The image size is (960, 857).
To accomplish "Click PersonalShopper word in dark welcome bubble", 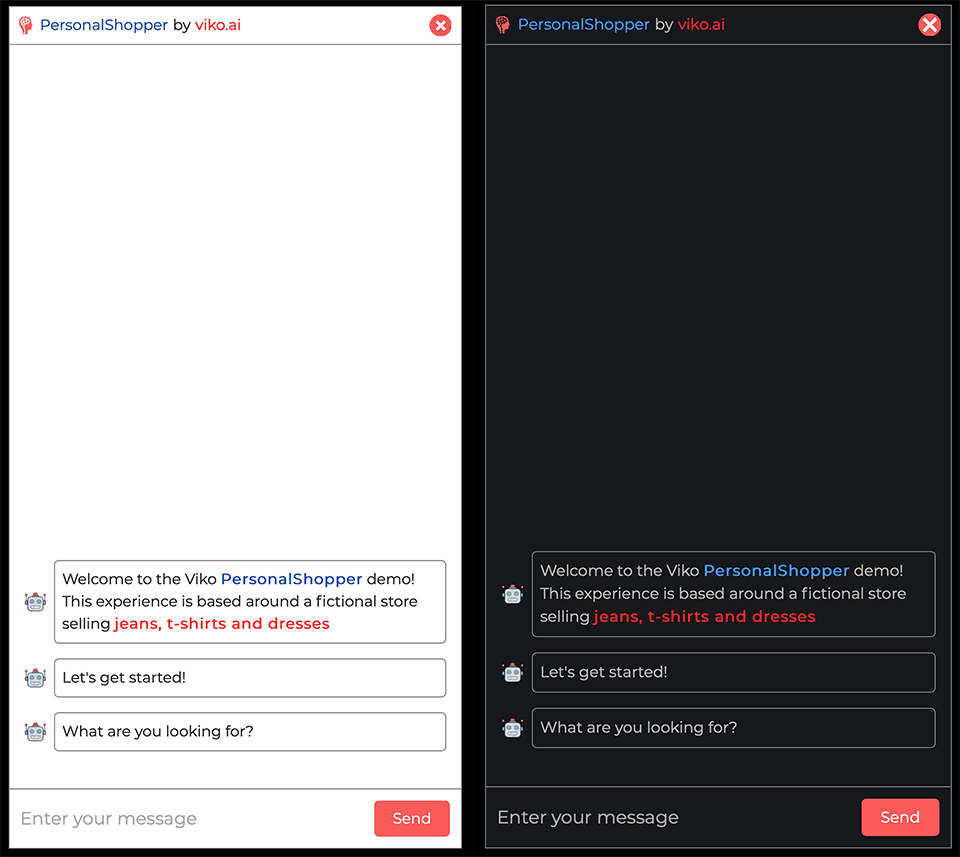I will [776, 571].
